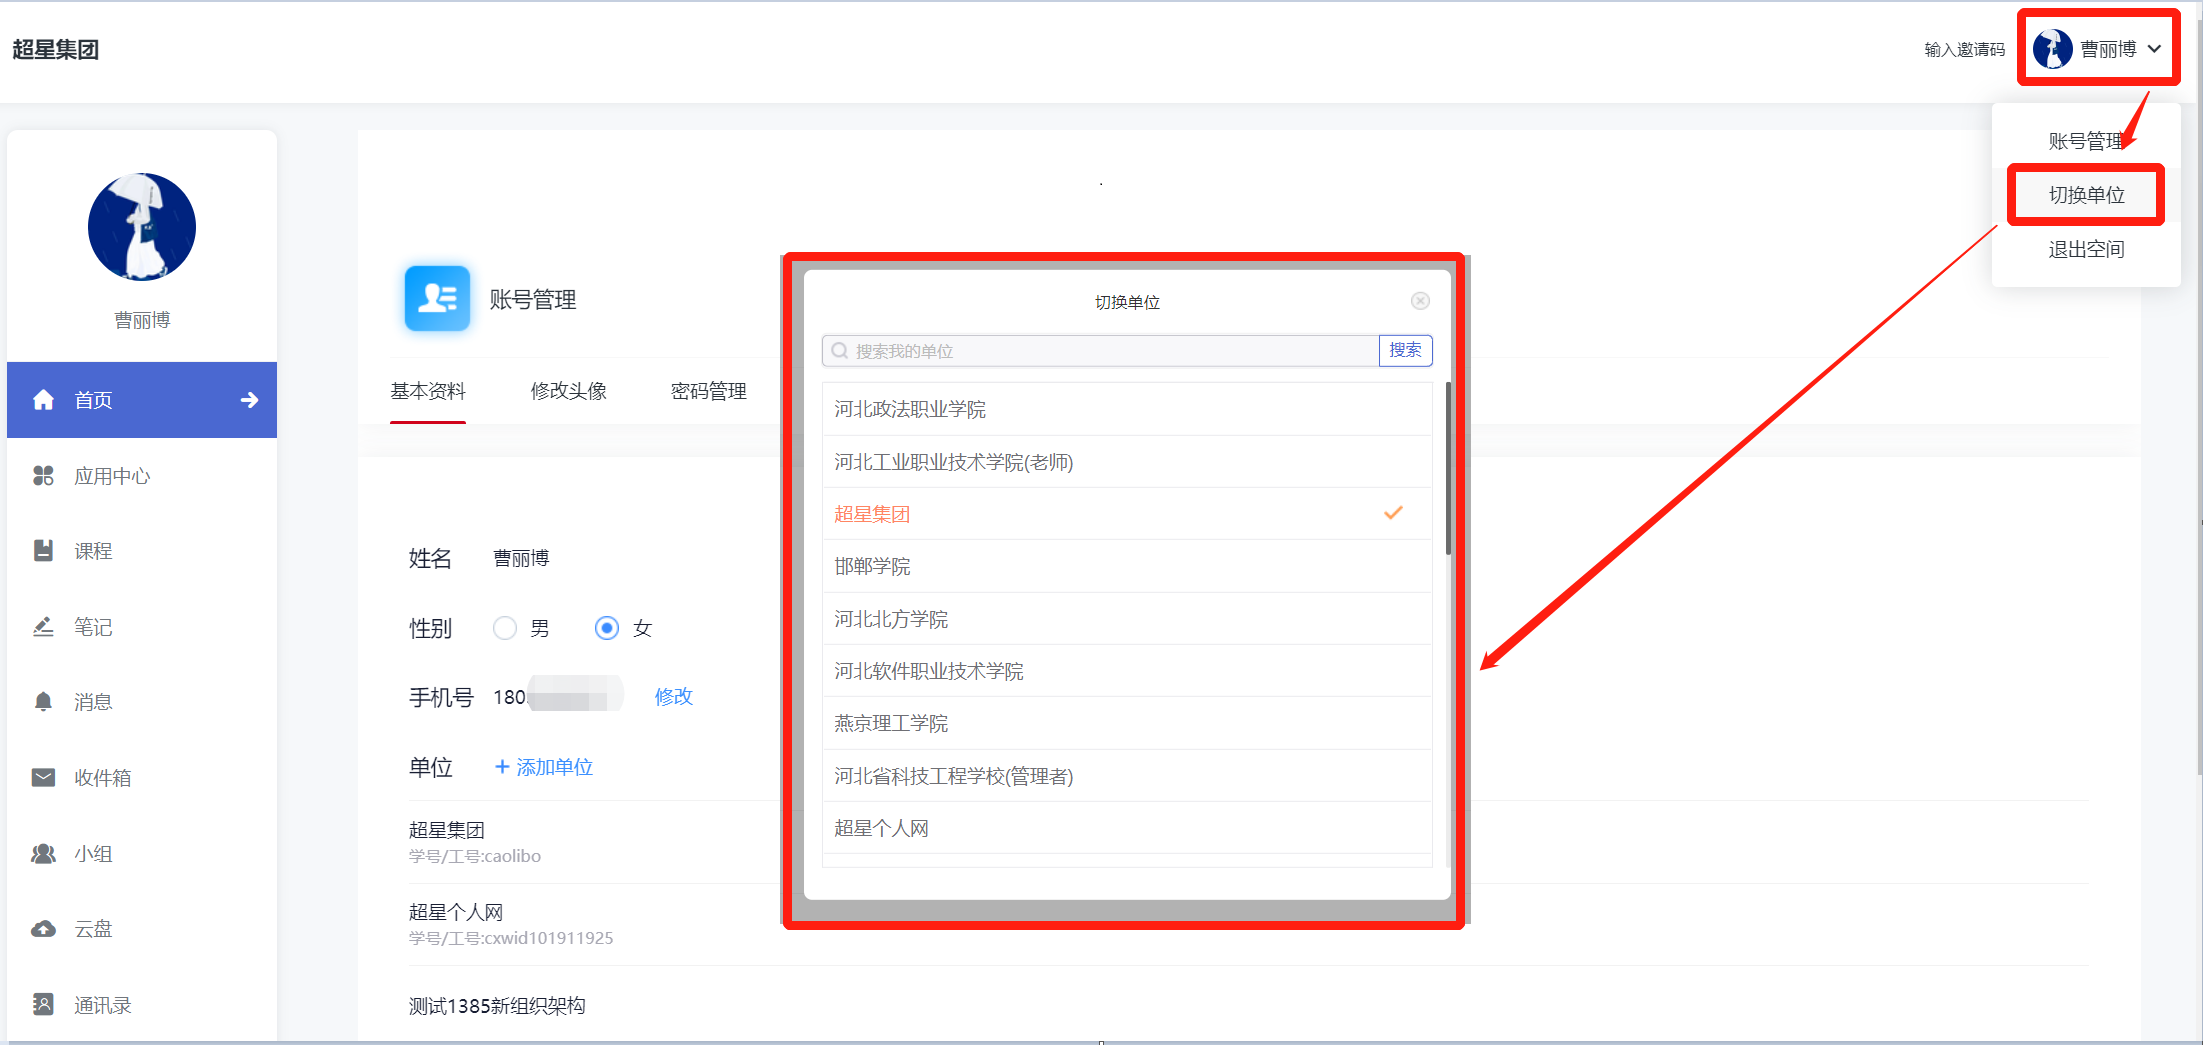Select the 女 radio button
Screen dimensions: 2203x1045
607,628
